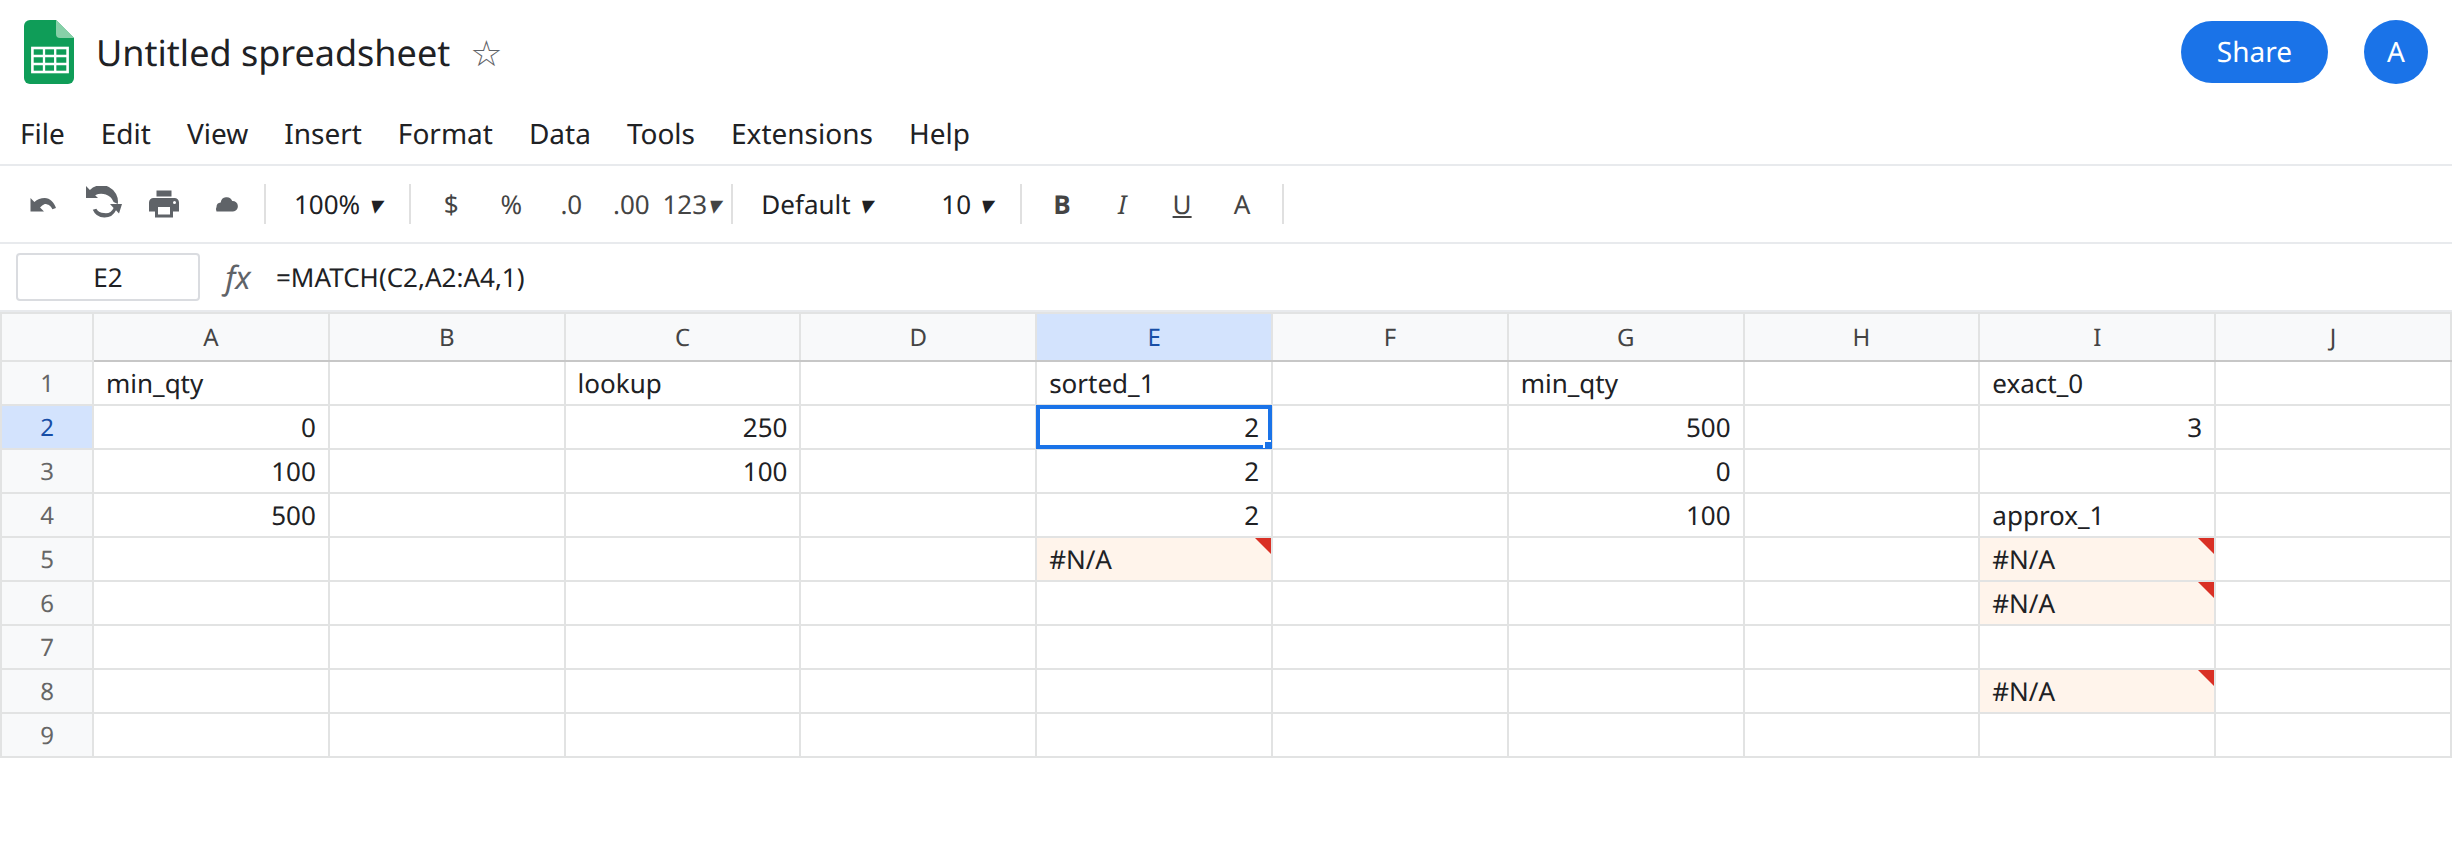Click the Untitled spreadsheet title
The image size is (2452, 860).
pos(273,53)
